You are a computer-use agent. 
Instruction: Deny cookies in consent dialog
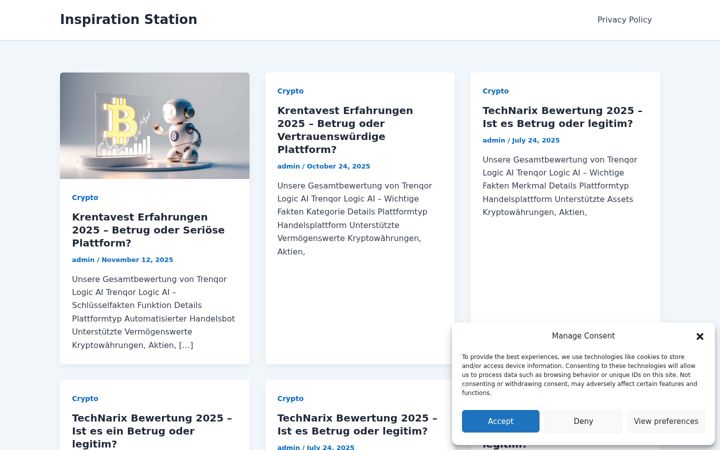[583, 421]
